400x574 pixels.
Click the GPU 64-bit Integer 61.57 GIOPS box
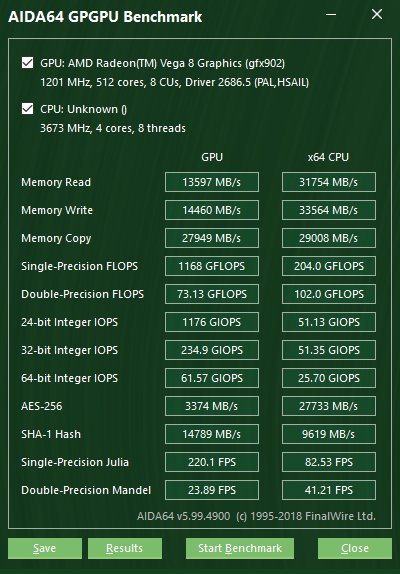point(212,378)
